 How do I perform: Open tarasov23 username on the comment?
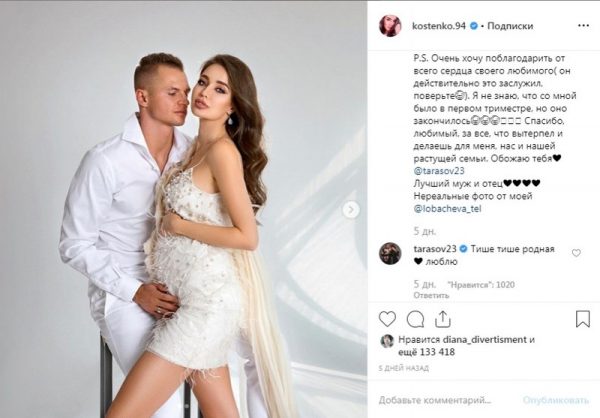tap(435, 249)
